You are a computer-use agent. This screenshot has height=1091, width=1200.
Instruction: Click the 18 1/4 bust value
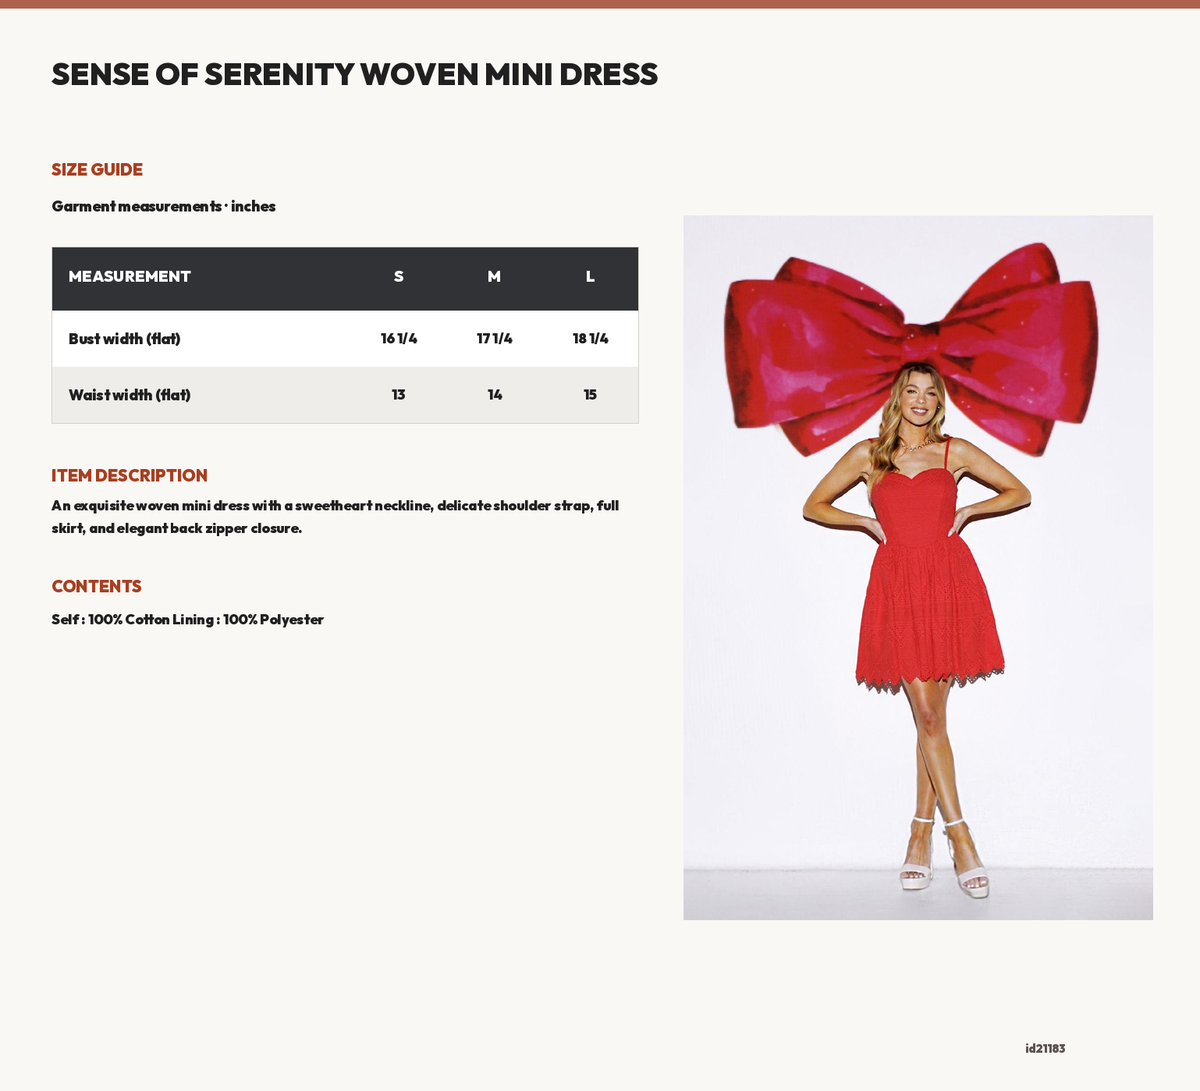coord(590,339)
